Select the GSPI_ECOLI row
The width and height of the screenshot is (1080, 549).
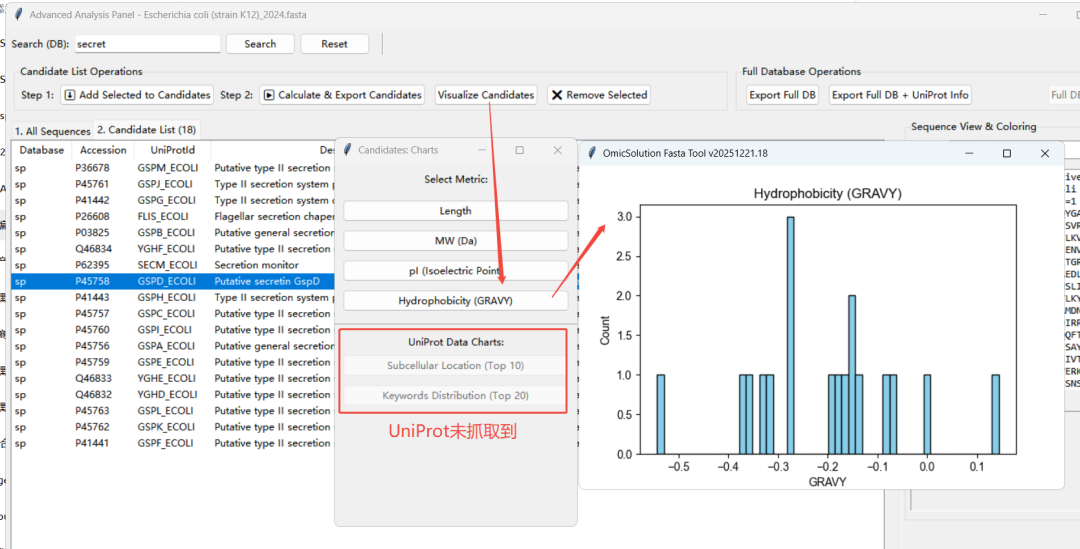[x=173, y=330]
